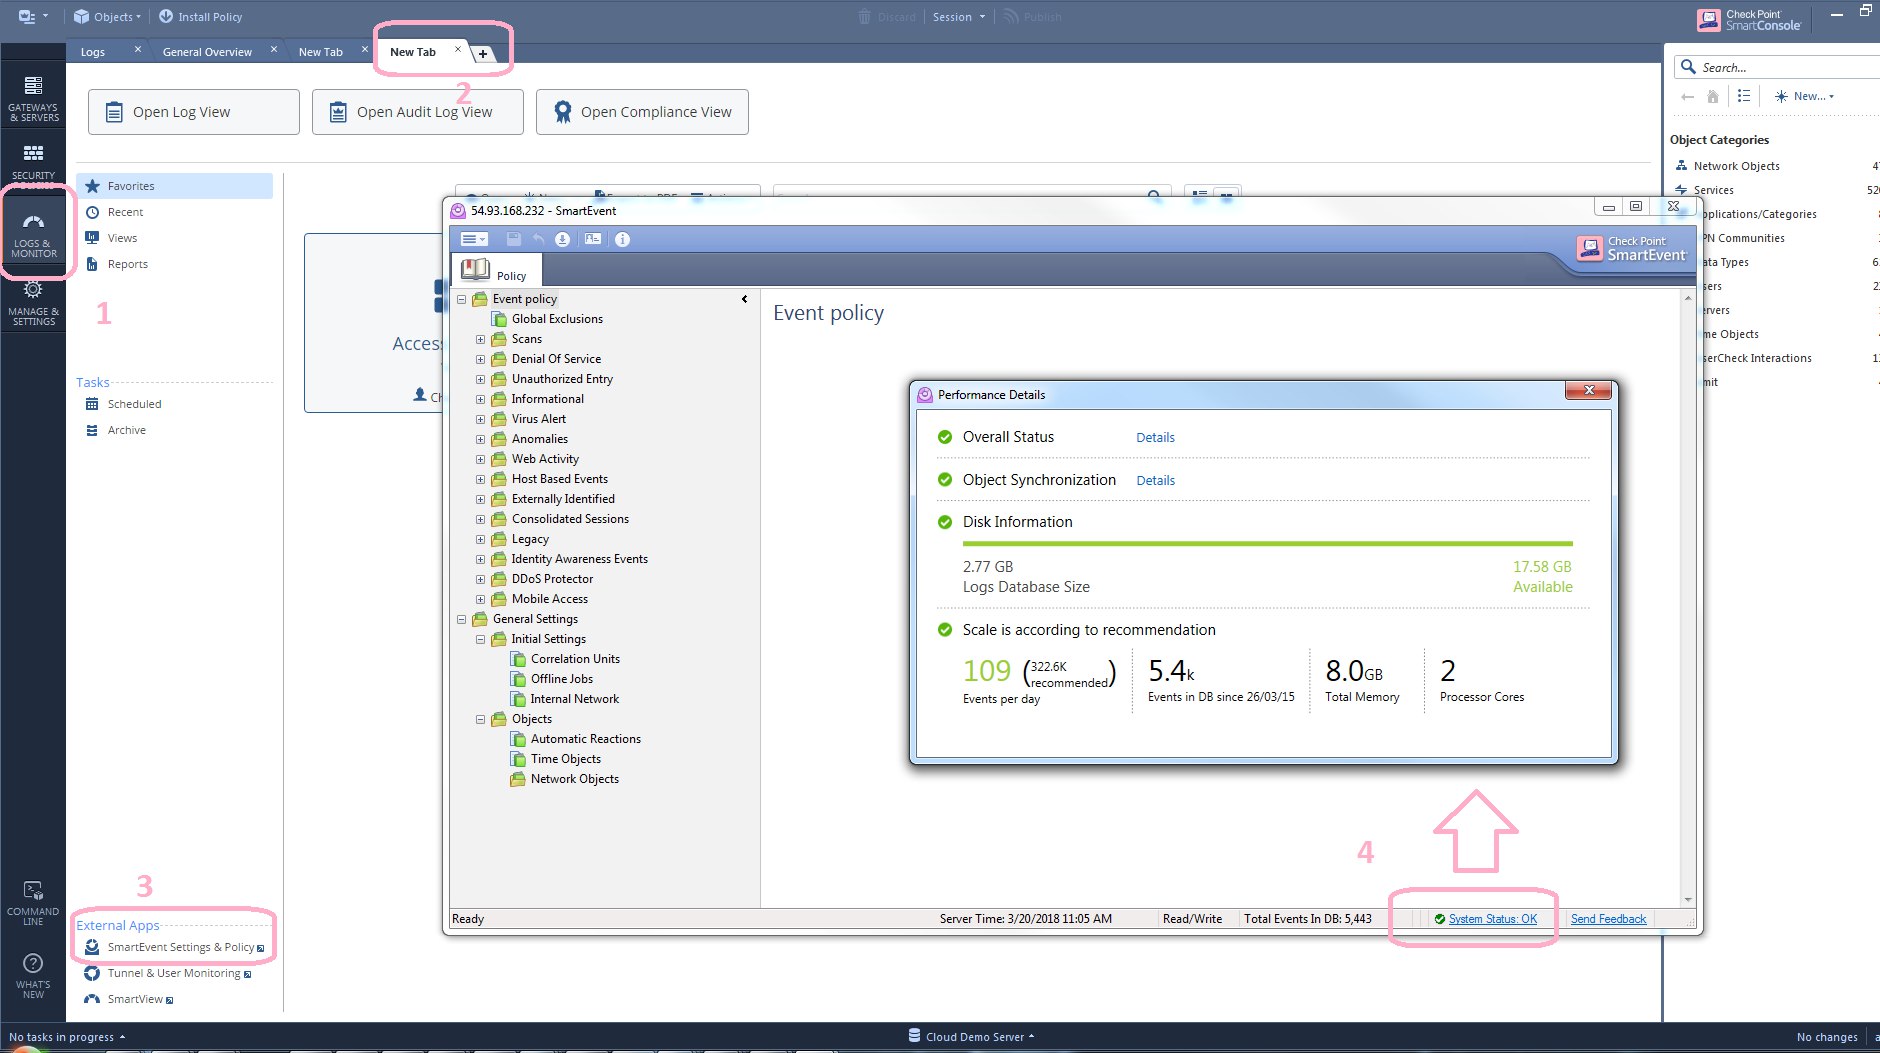Viewport: 1880px width, 1053px height.
Task: Click the Install Policy button
Action: pos(200,17)
